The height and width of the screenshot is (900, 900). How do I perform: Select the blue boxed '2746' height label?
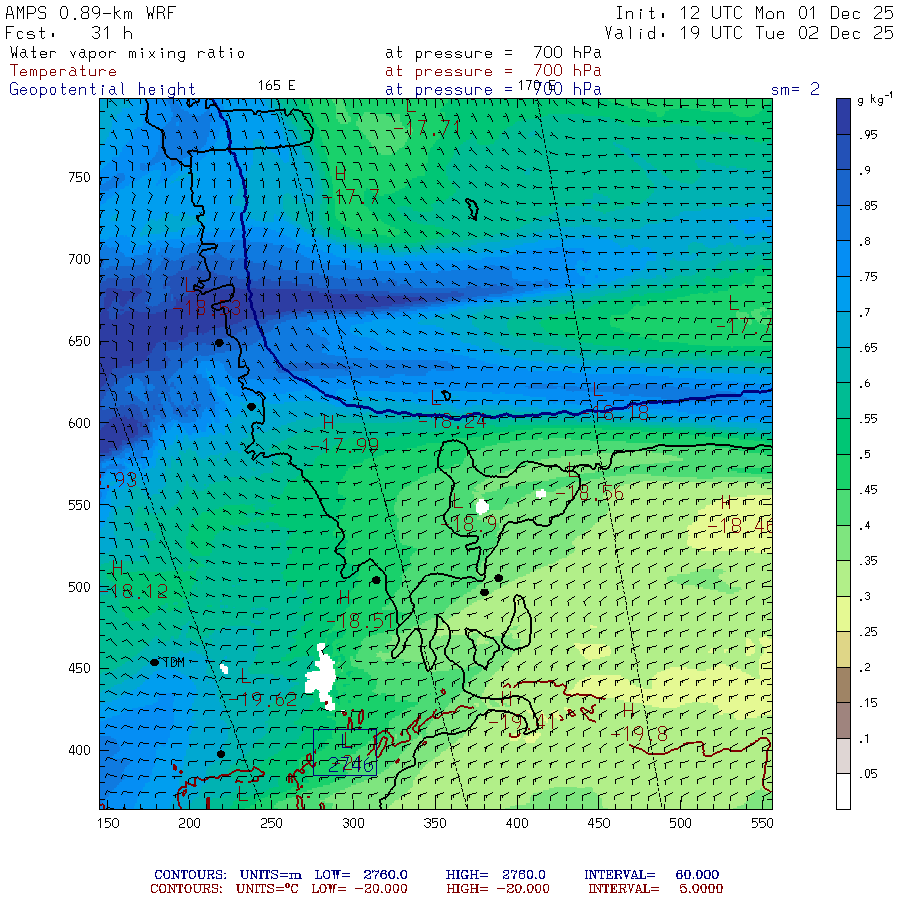pyautogui.click(x=351, y=764)
